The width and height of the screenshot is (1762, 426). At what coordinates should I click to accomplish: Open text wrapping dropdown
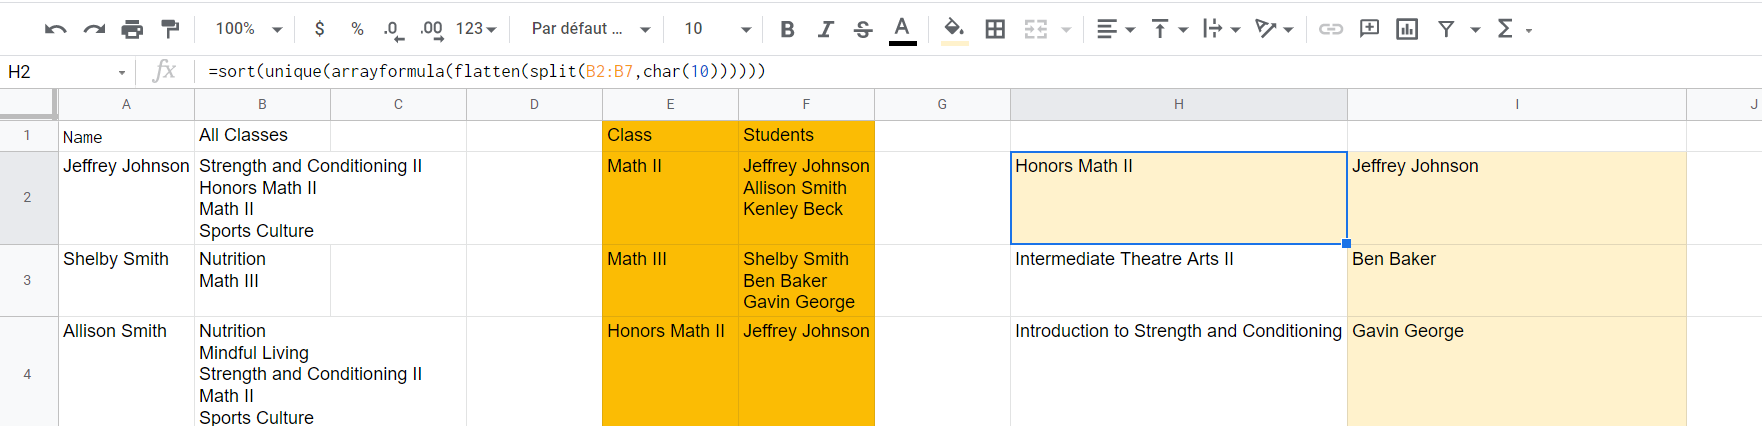pyautogui.click(x=1221, y=29)
